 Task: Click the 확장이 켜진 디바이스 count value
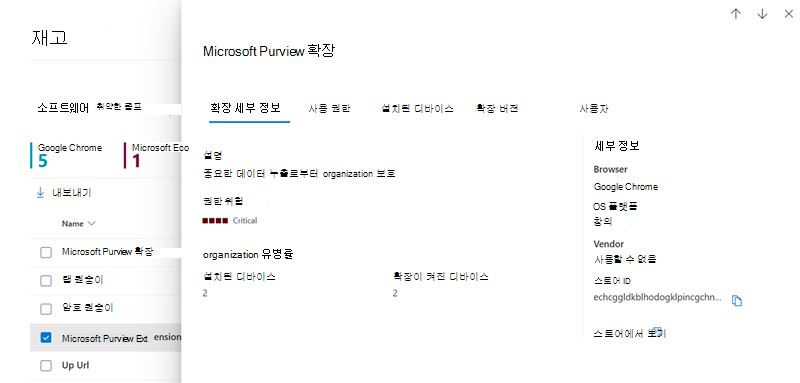[395, 293]
